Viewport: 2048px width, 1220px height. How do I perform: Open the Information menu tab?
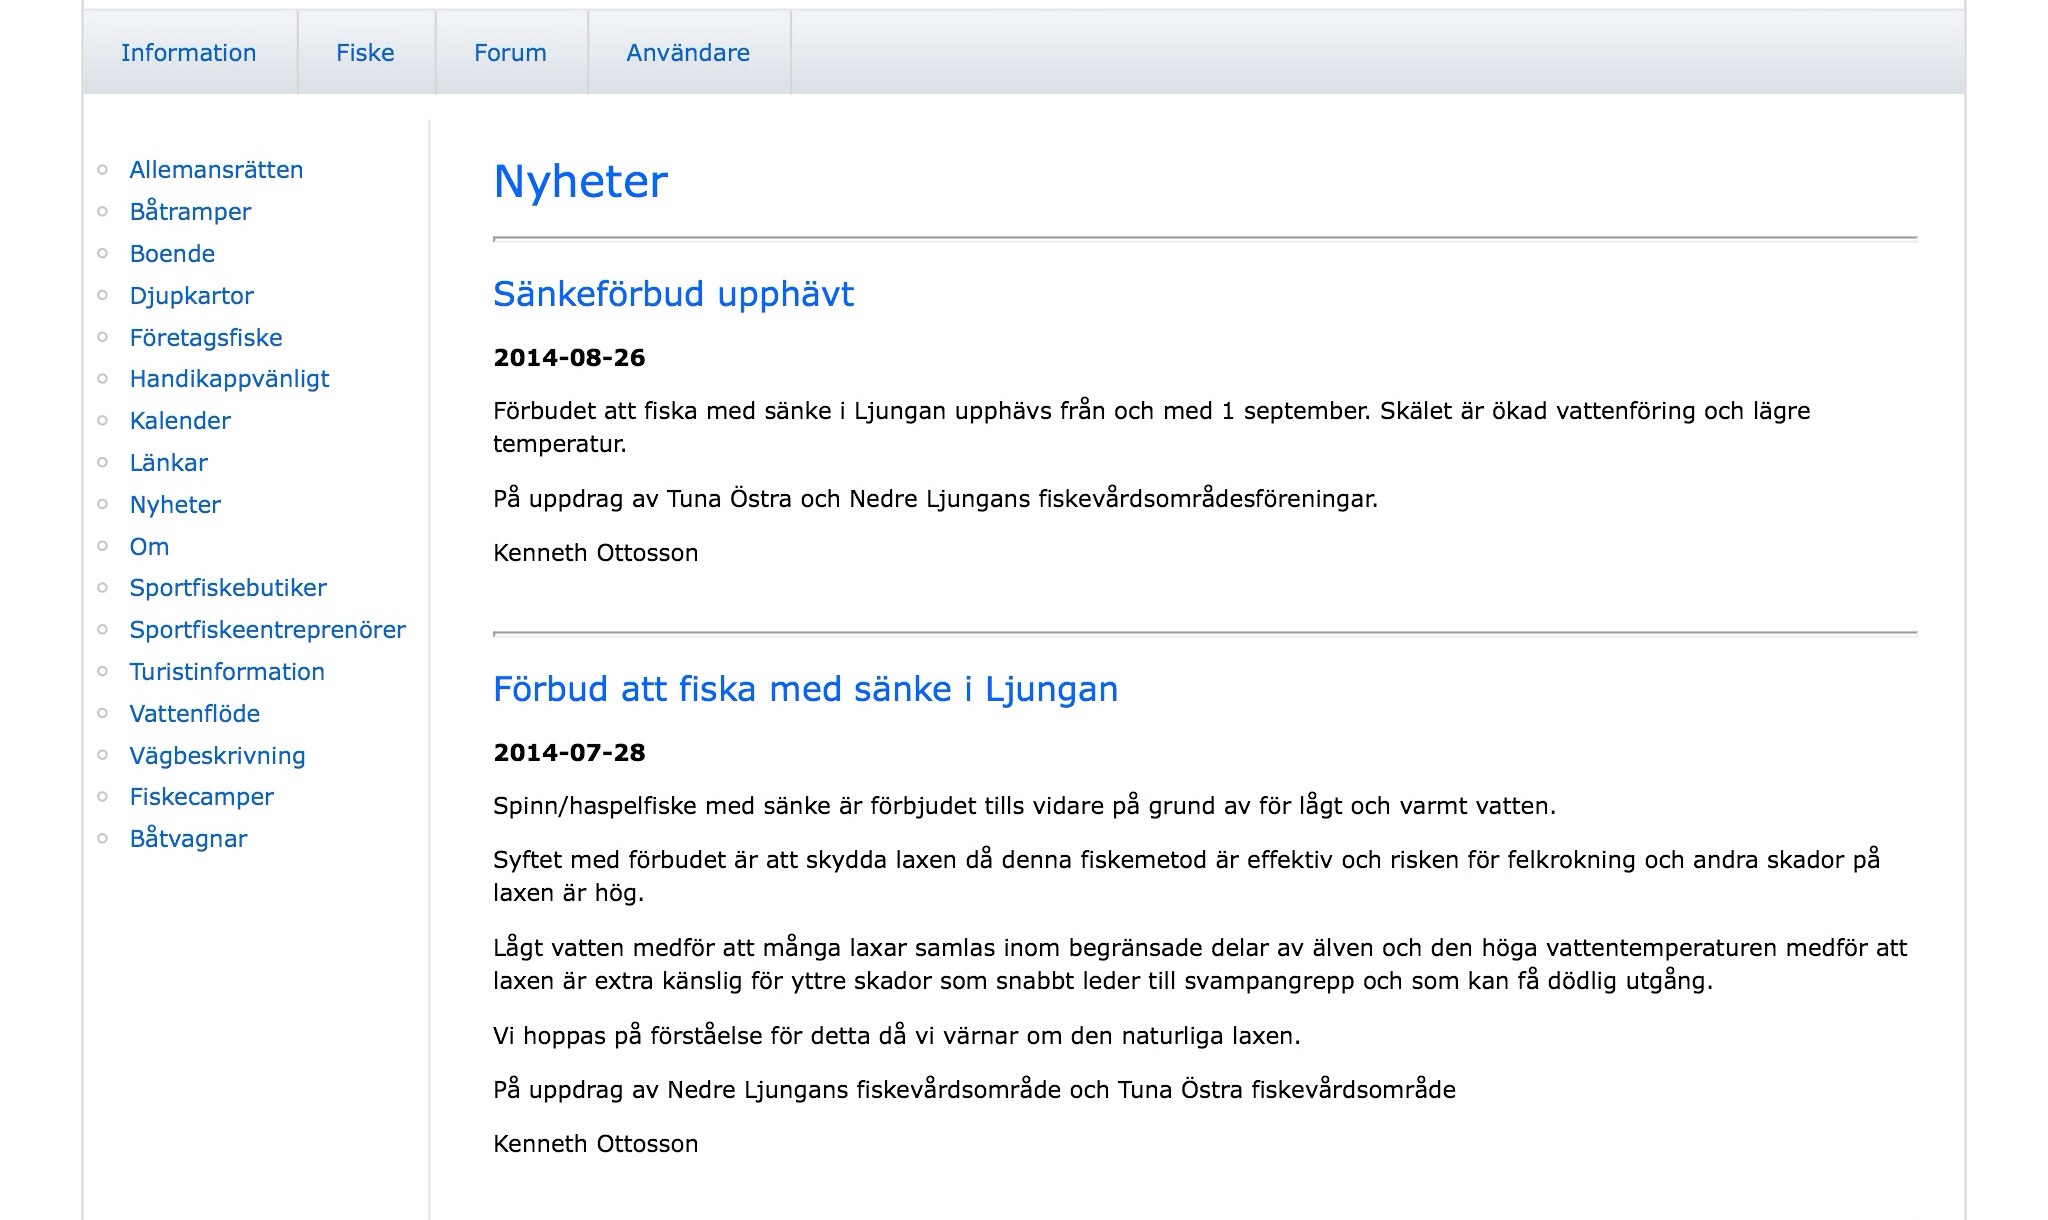point(188,53)
